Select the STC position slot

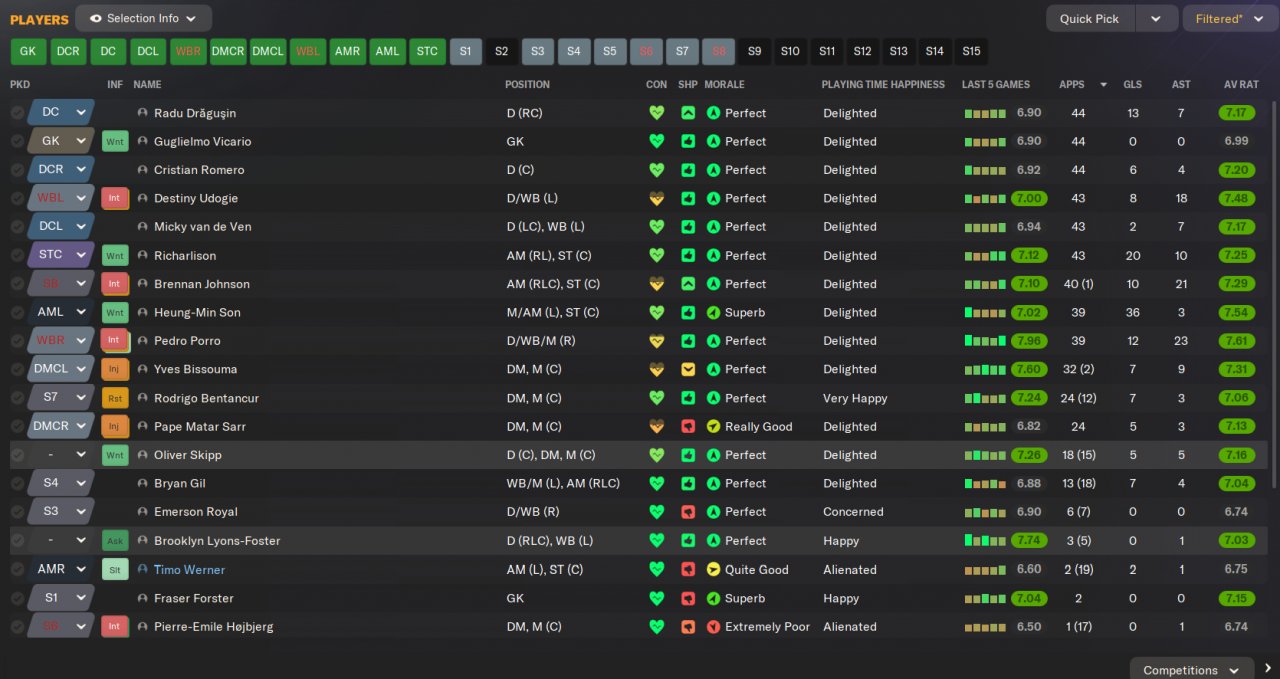click(428, 51)
